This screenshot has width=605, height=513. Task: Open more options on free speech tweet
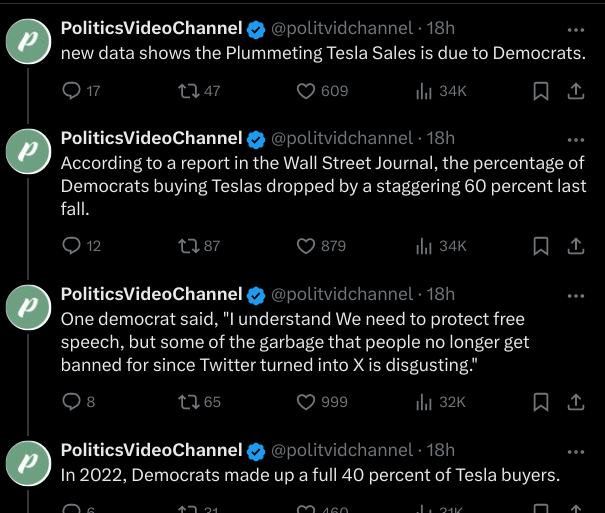click(x=576, y=296)
